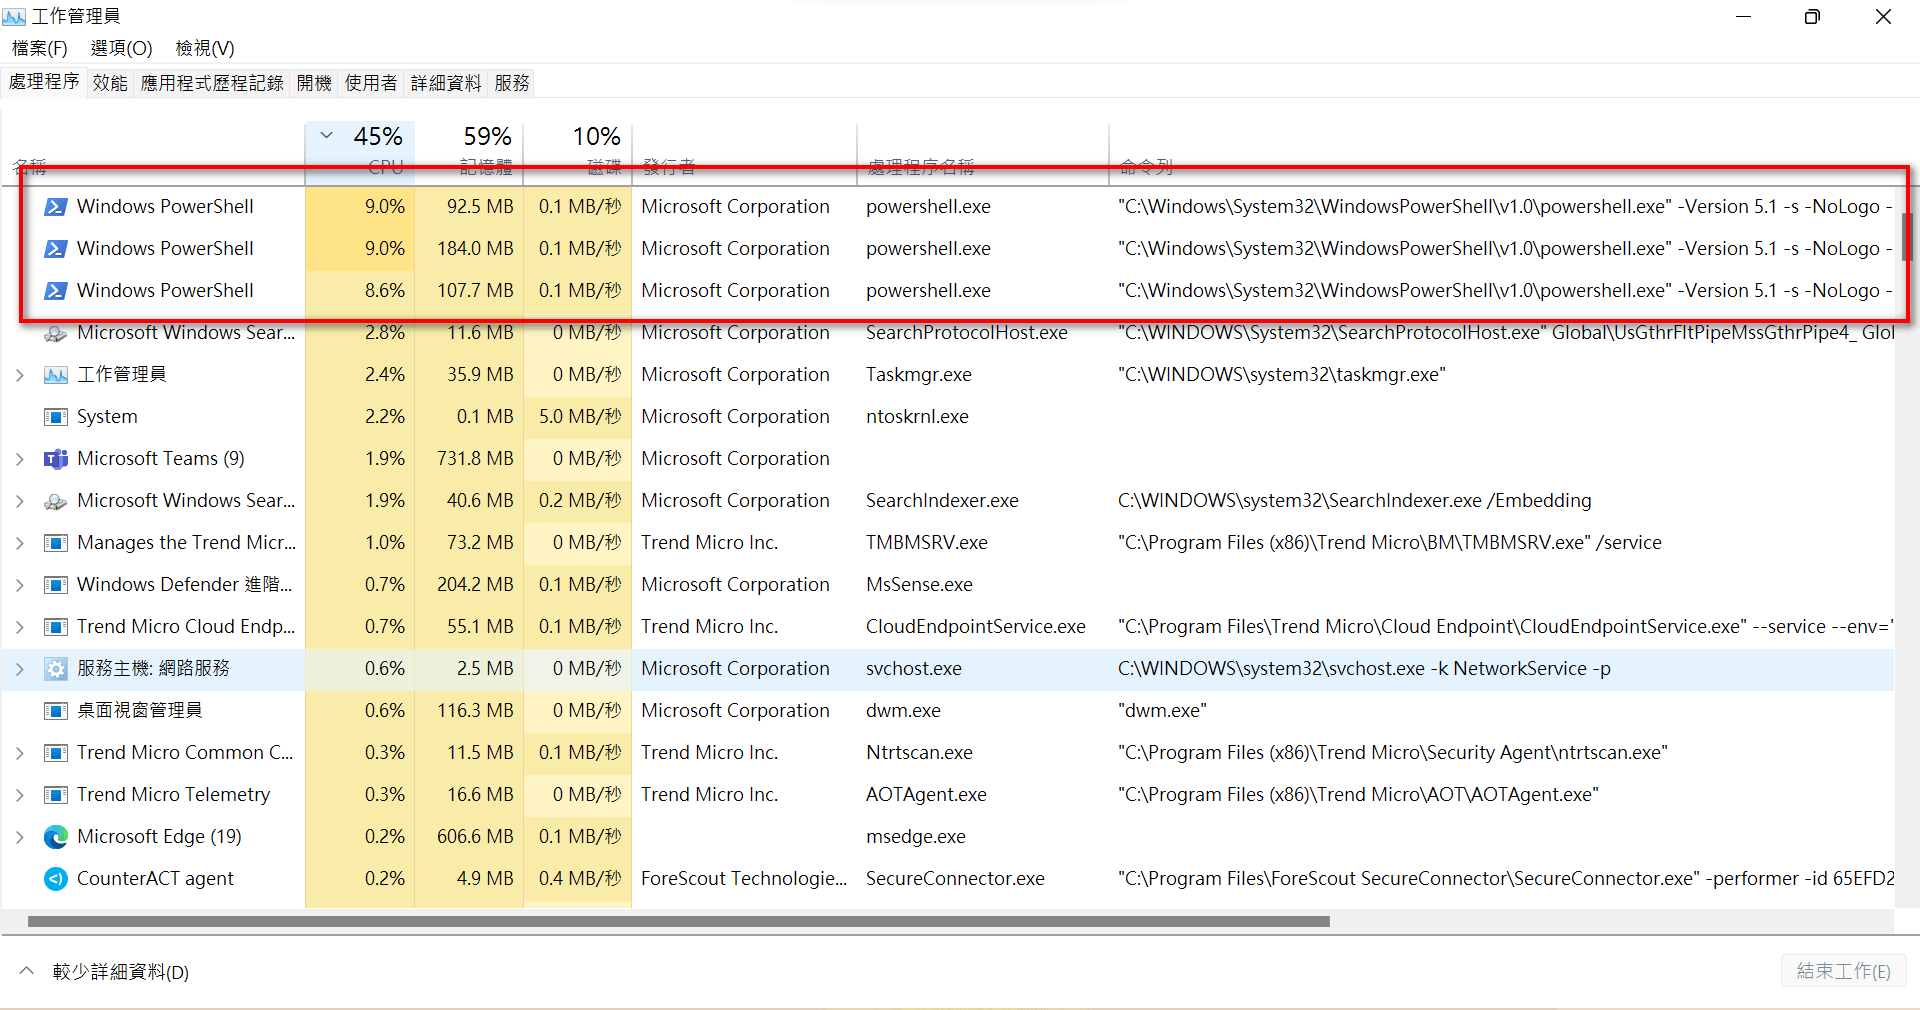Screen dimensions: 1920x1010
Task: Click the TMBMSRV.exe process name cell
Action: 927,543
